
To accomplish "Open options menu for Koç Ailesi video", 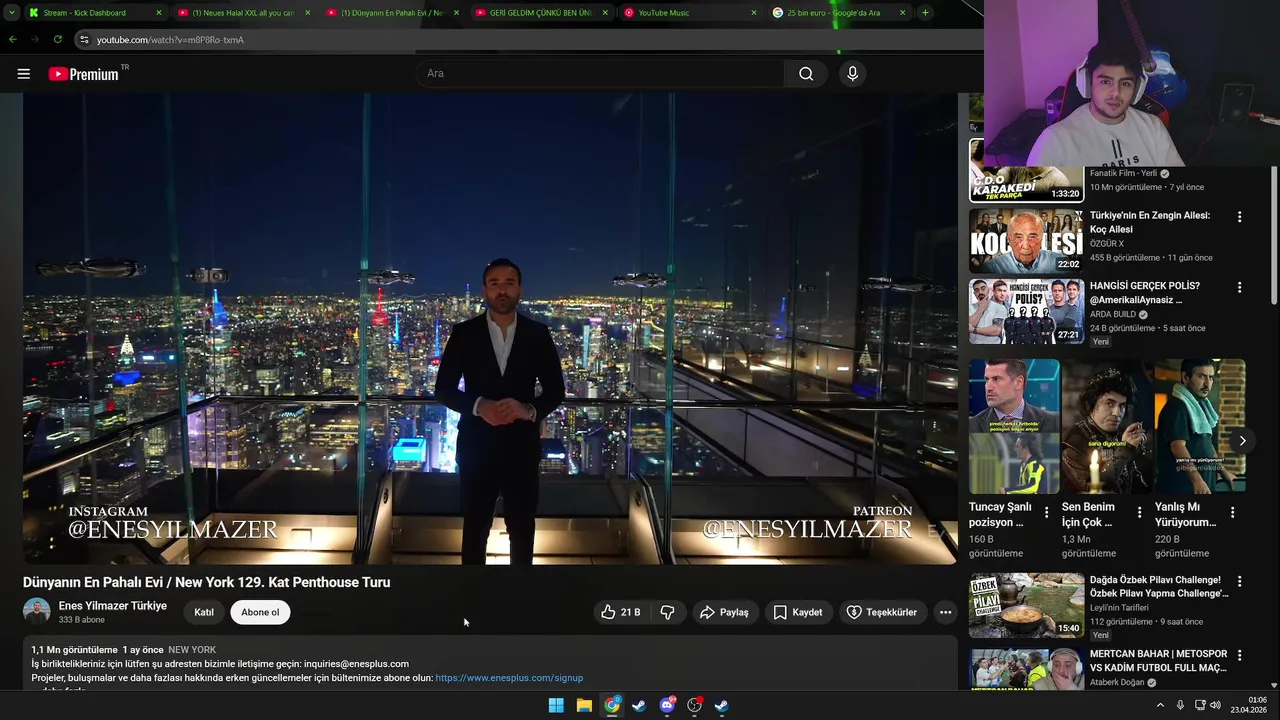I will [1239, 217].
